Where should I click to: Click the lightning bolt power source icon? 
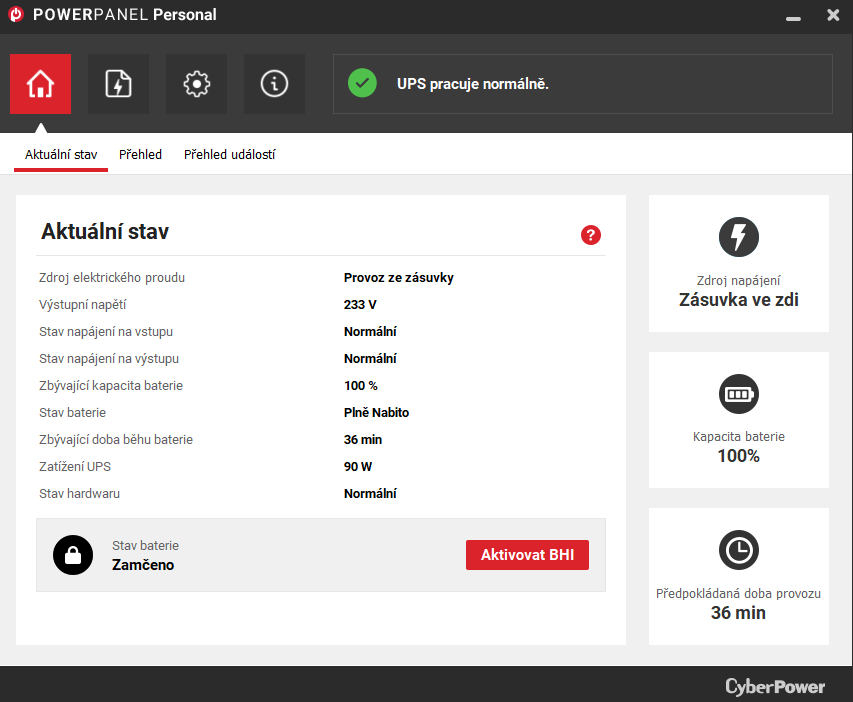coord(738,237)
